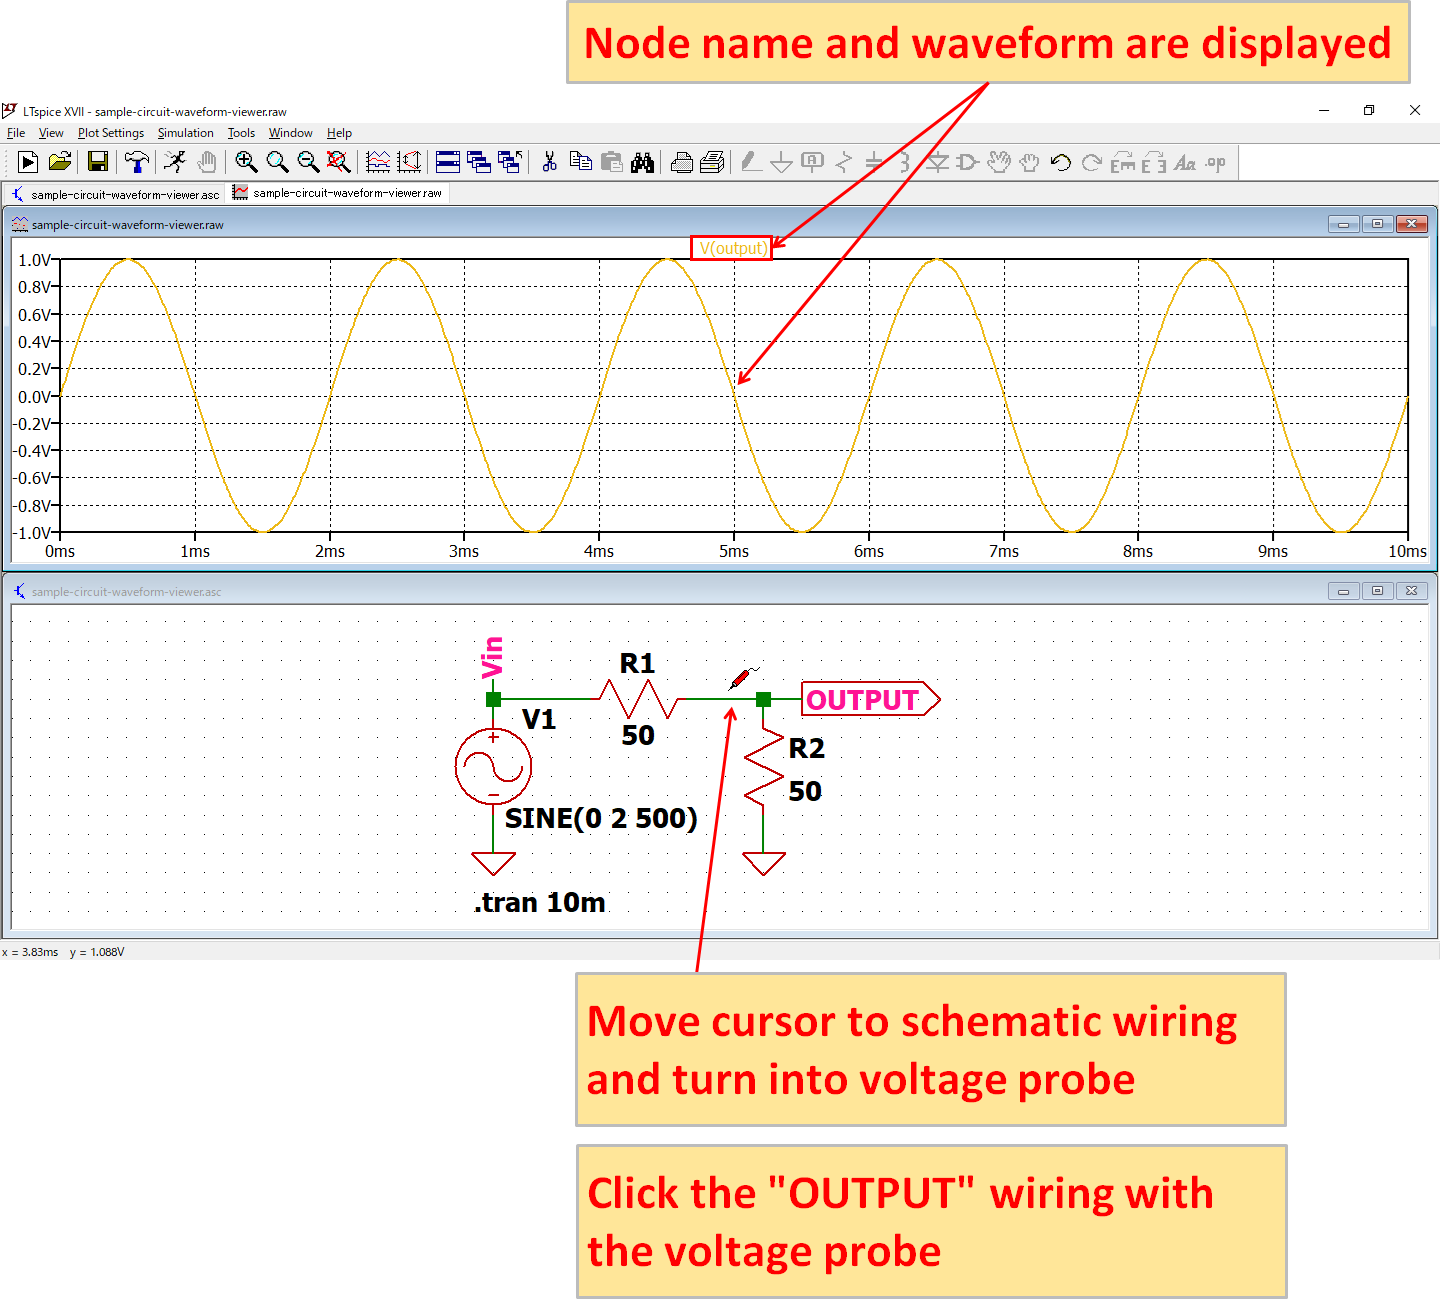Undo the last action
1440x1299 pixels.
(1062, 162)
